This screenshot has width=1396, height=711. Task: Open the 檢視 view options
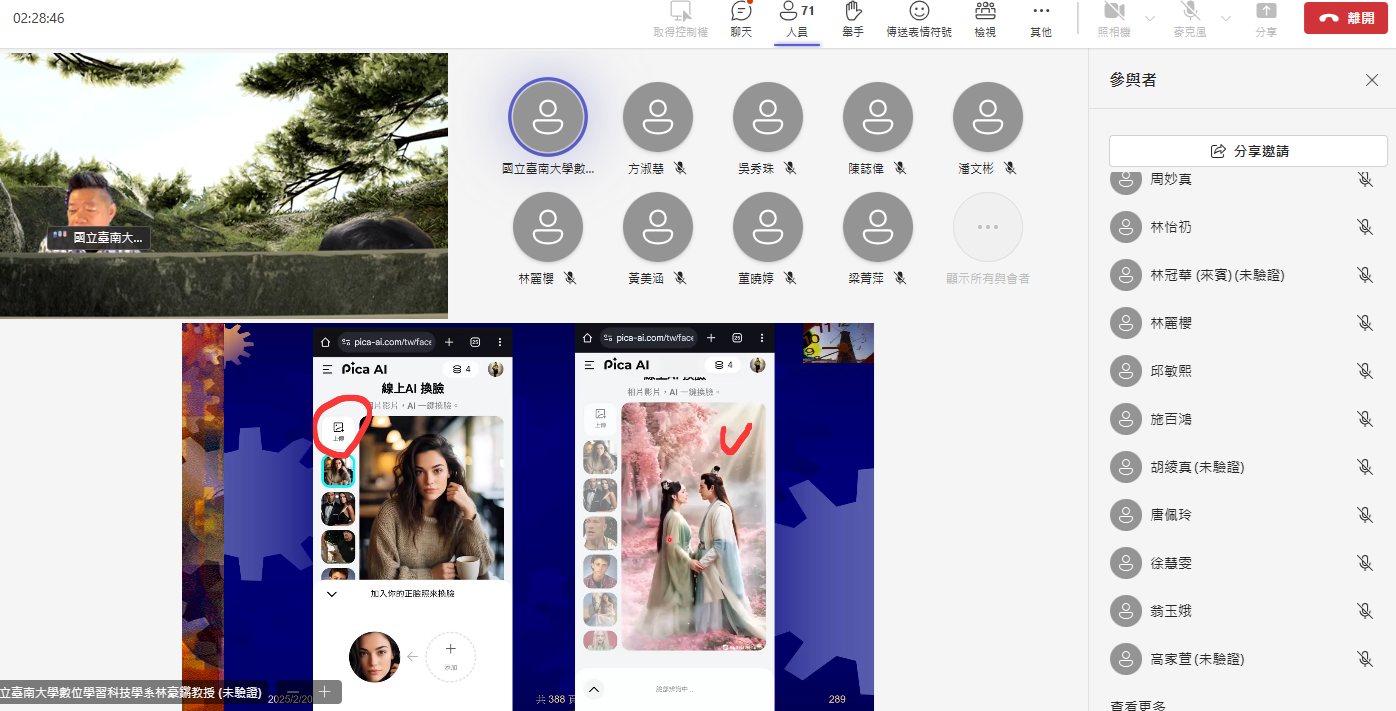click(985, 20)
